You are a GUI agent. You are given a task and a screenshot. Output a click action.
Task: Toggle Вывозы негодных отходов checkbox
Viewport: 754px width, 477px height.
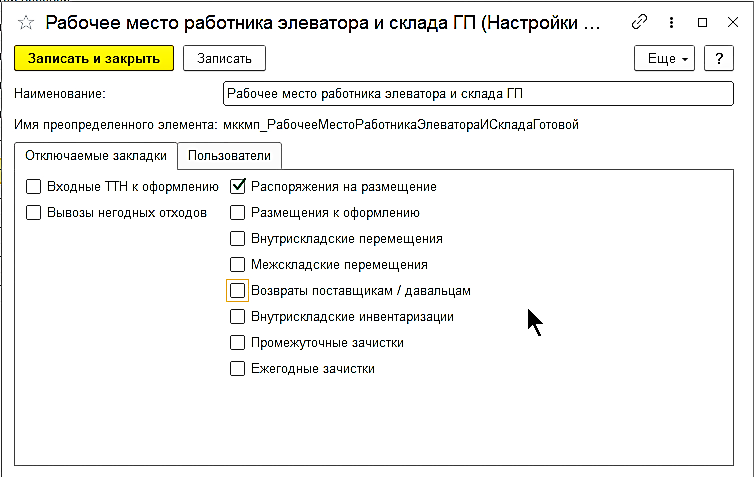[x=34, y=212]
